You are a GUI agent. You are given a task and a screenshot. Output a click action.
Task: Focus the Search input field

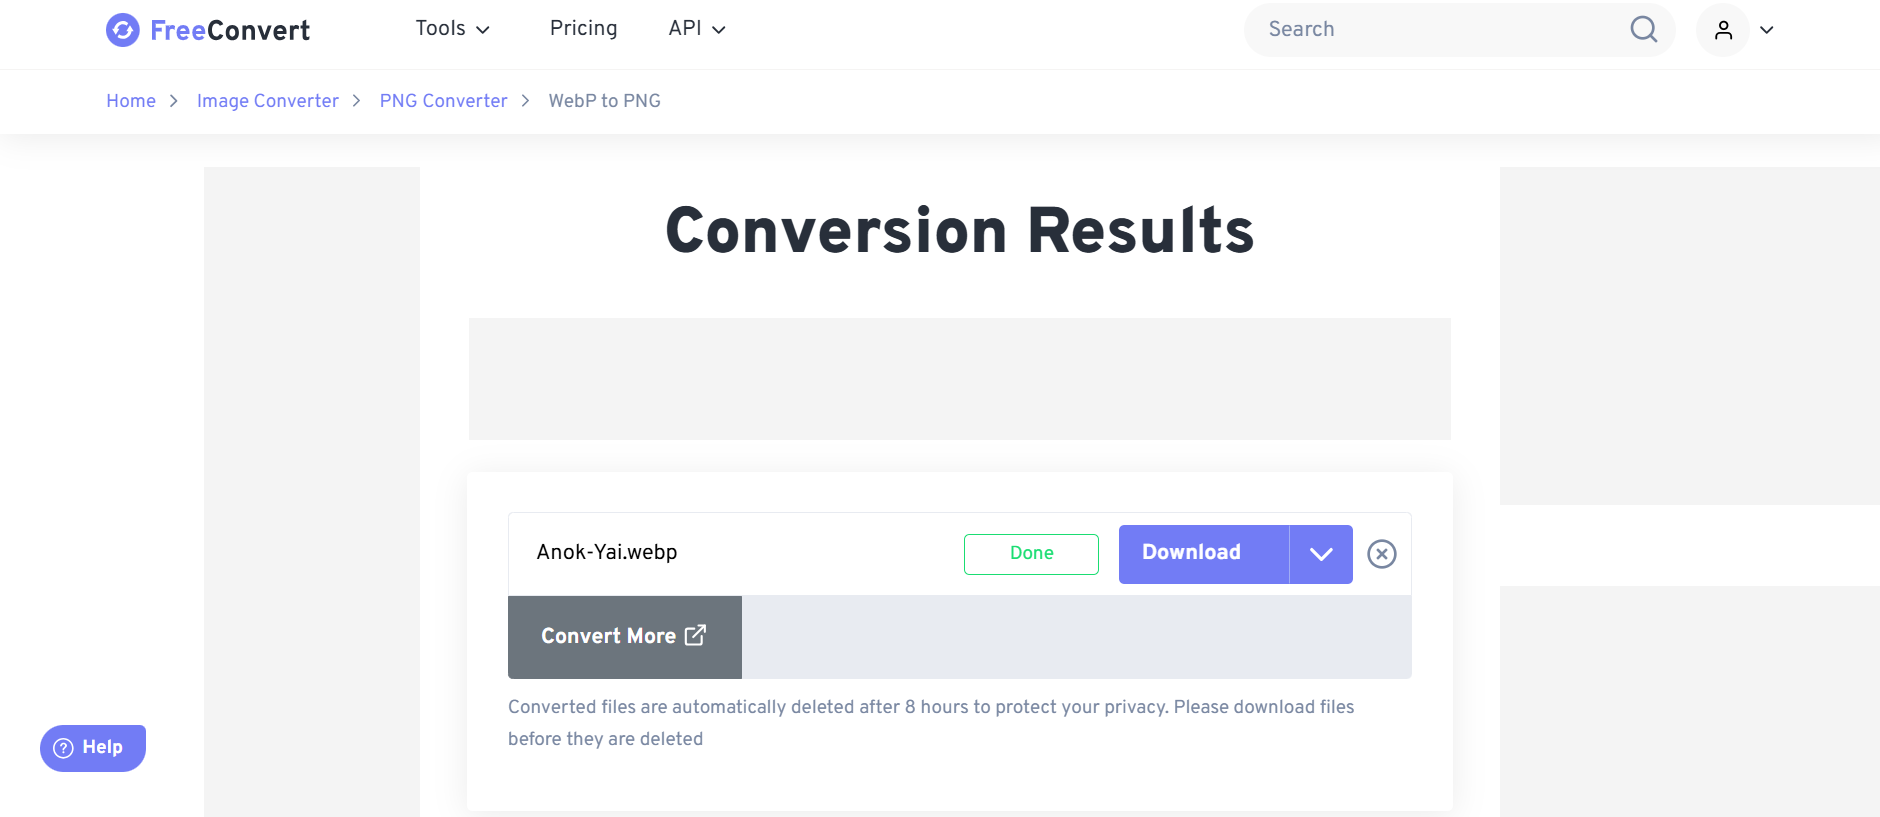pyautogui.click(x=1440, y=29)
